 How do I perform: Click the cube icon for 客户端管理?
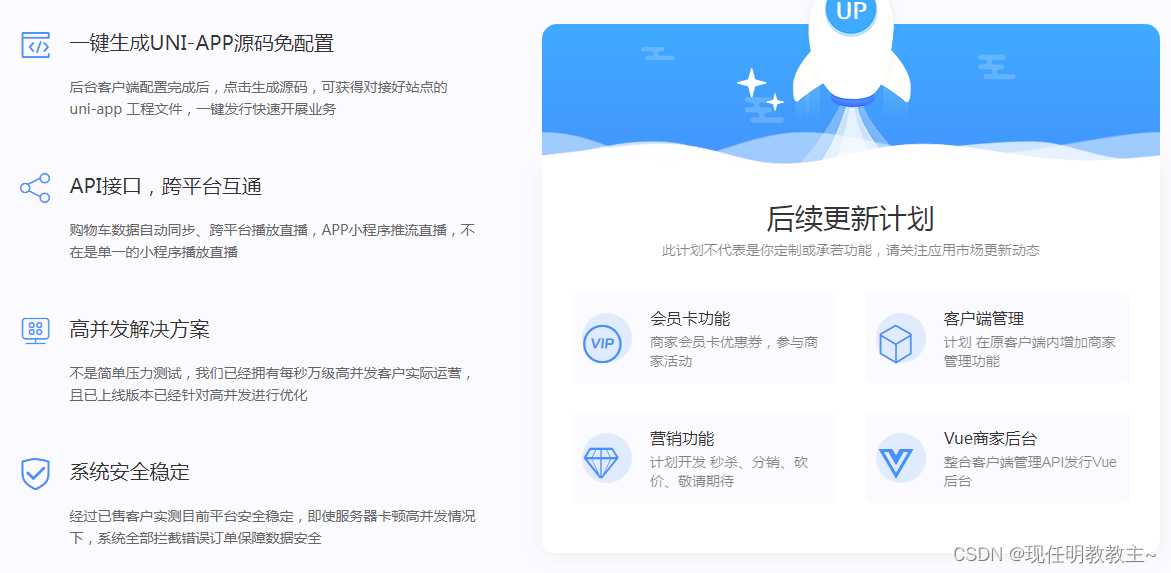point(895,344)
